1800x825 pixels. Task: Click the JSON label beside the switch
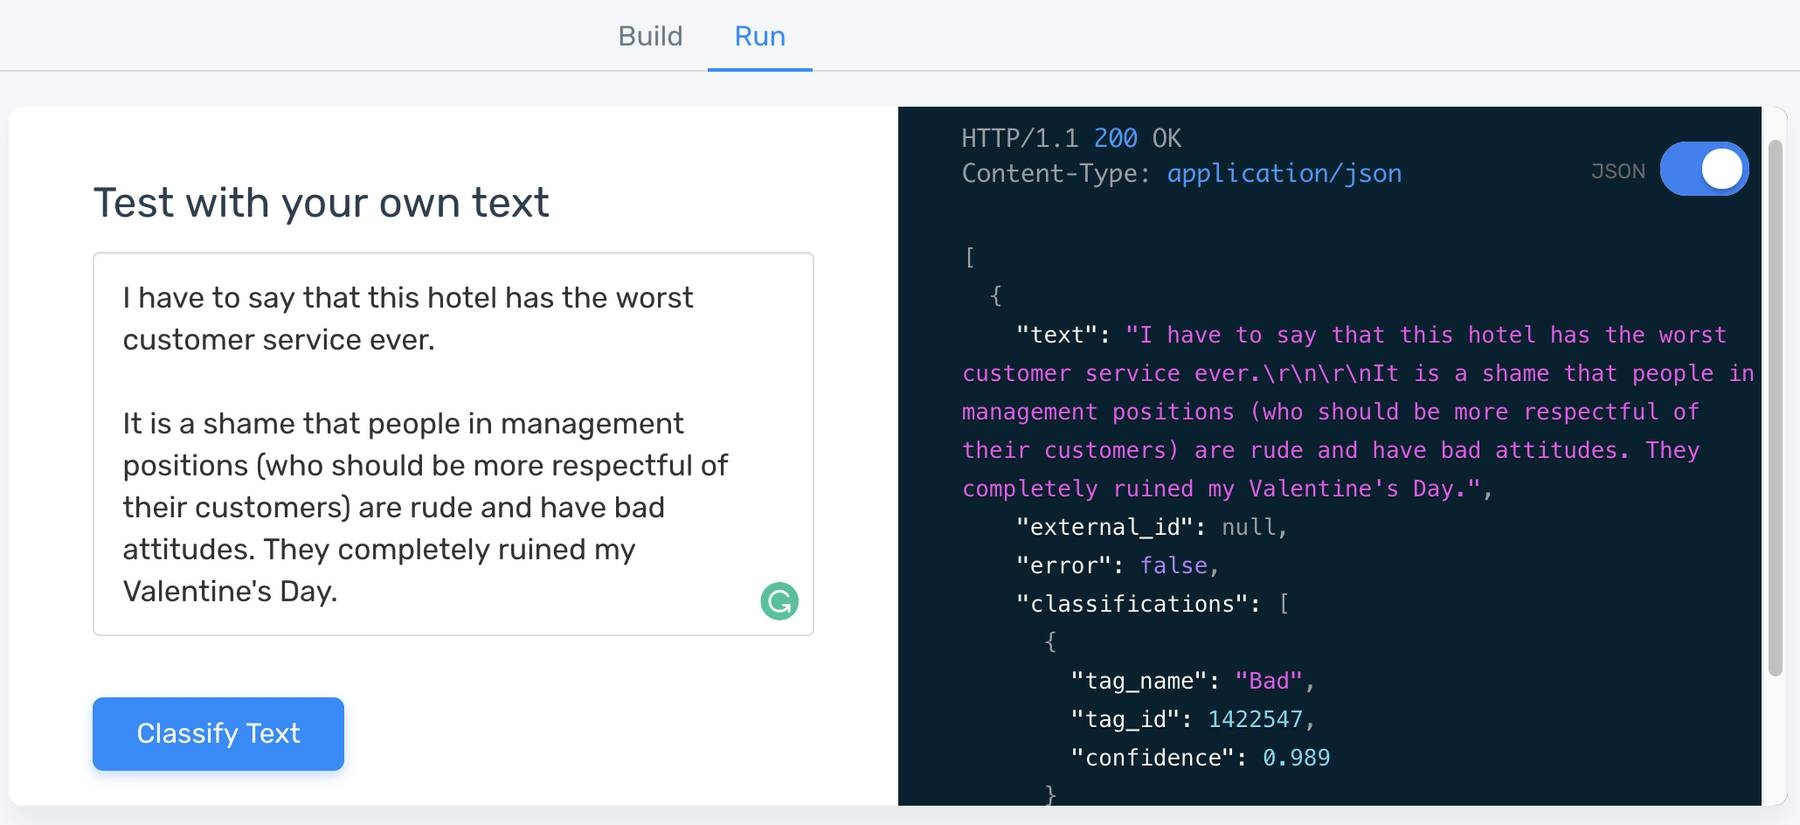click(x=1617, y=171)
